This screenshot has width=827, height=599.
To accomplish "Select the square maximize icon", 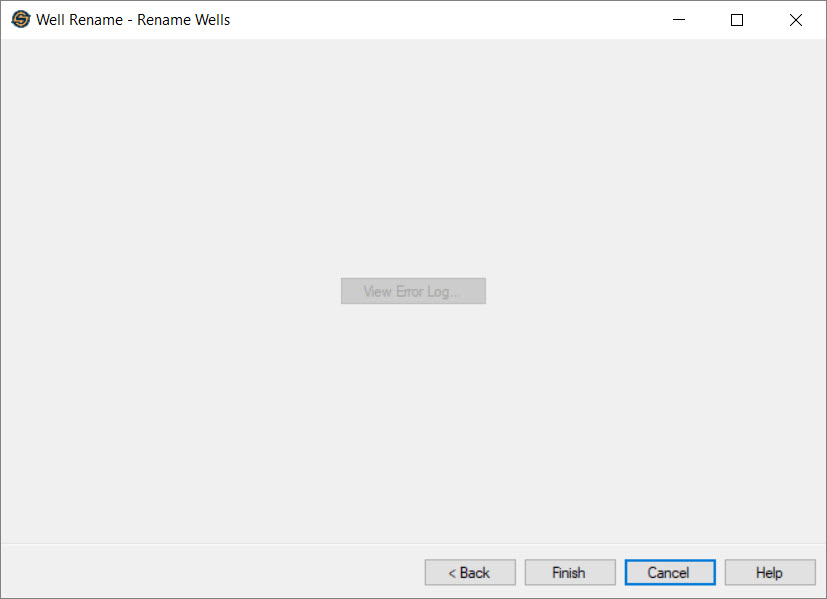I will 737,20.
